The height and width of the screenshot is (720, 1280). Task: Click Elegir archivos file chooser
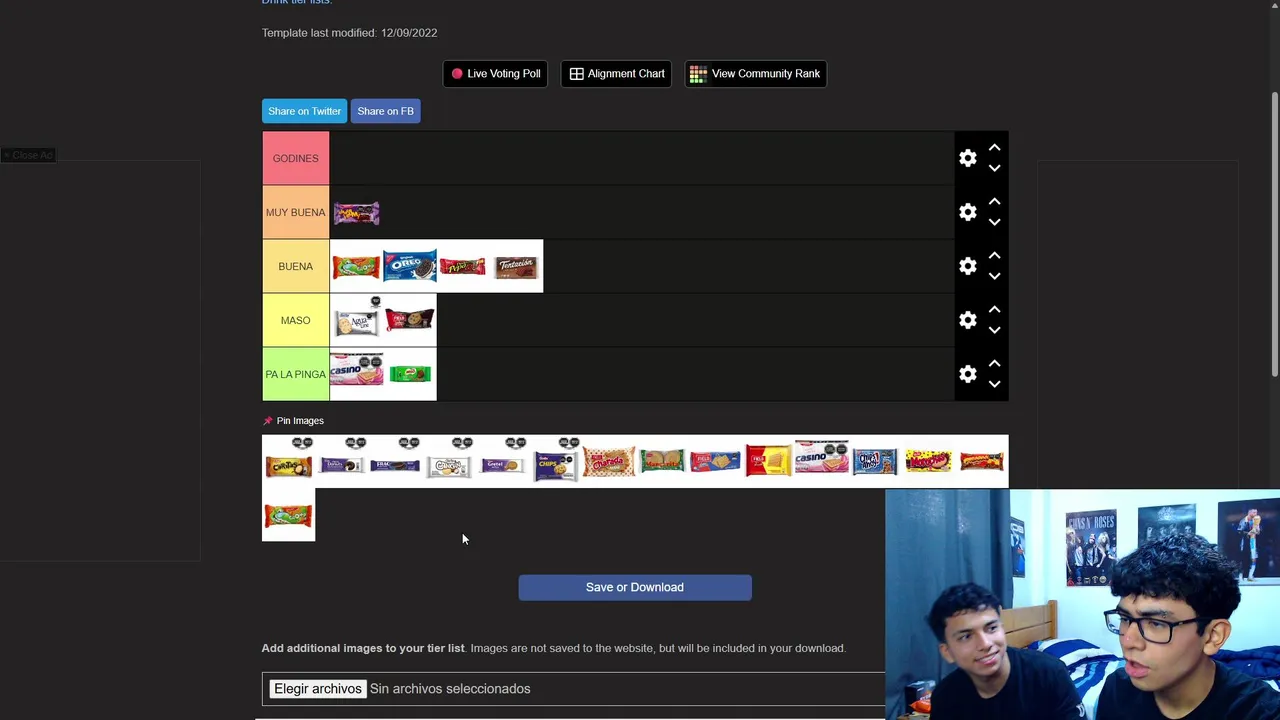click(318, 689)
